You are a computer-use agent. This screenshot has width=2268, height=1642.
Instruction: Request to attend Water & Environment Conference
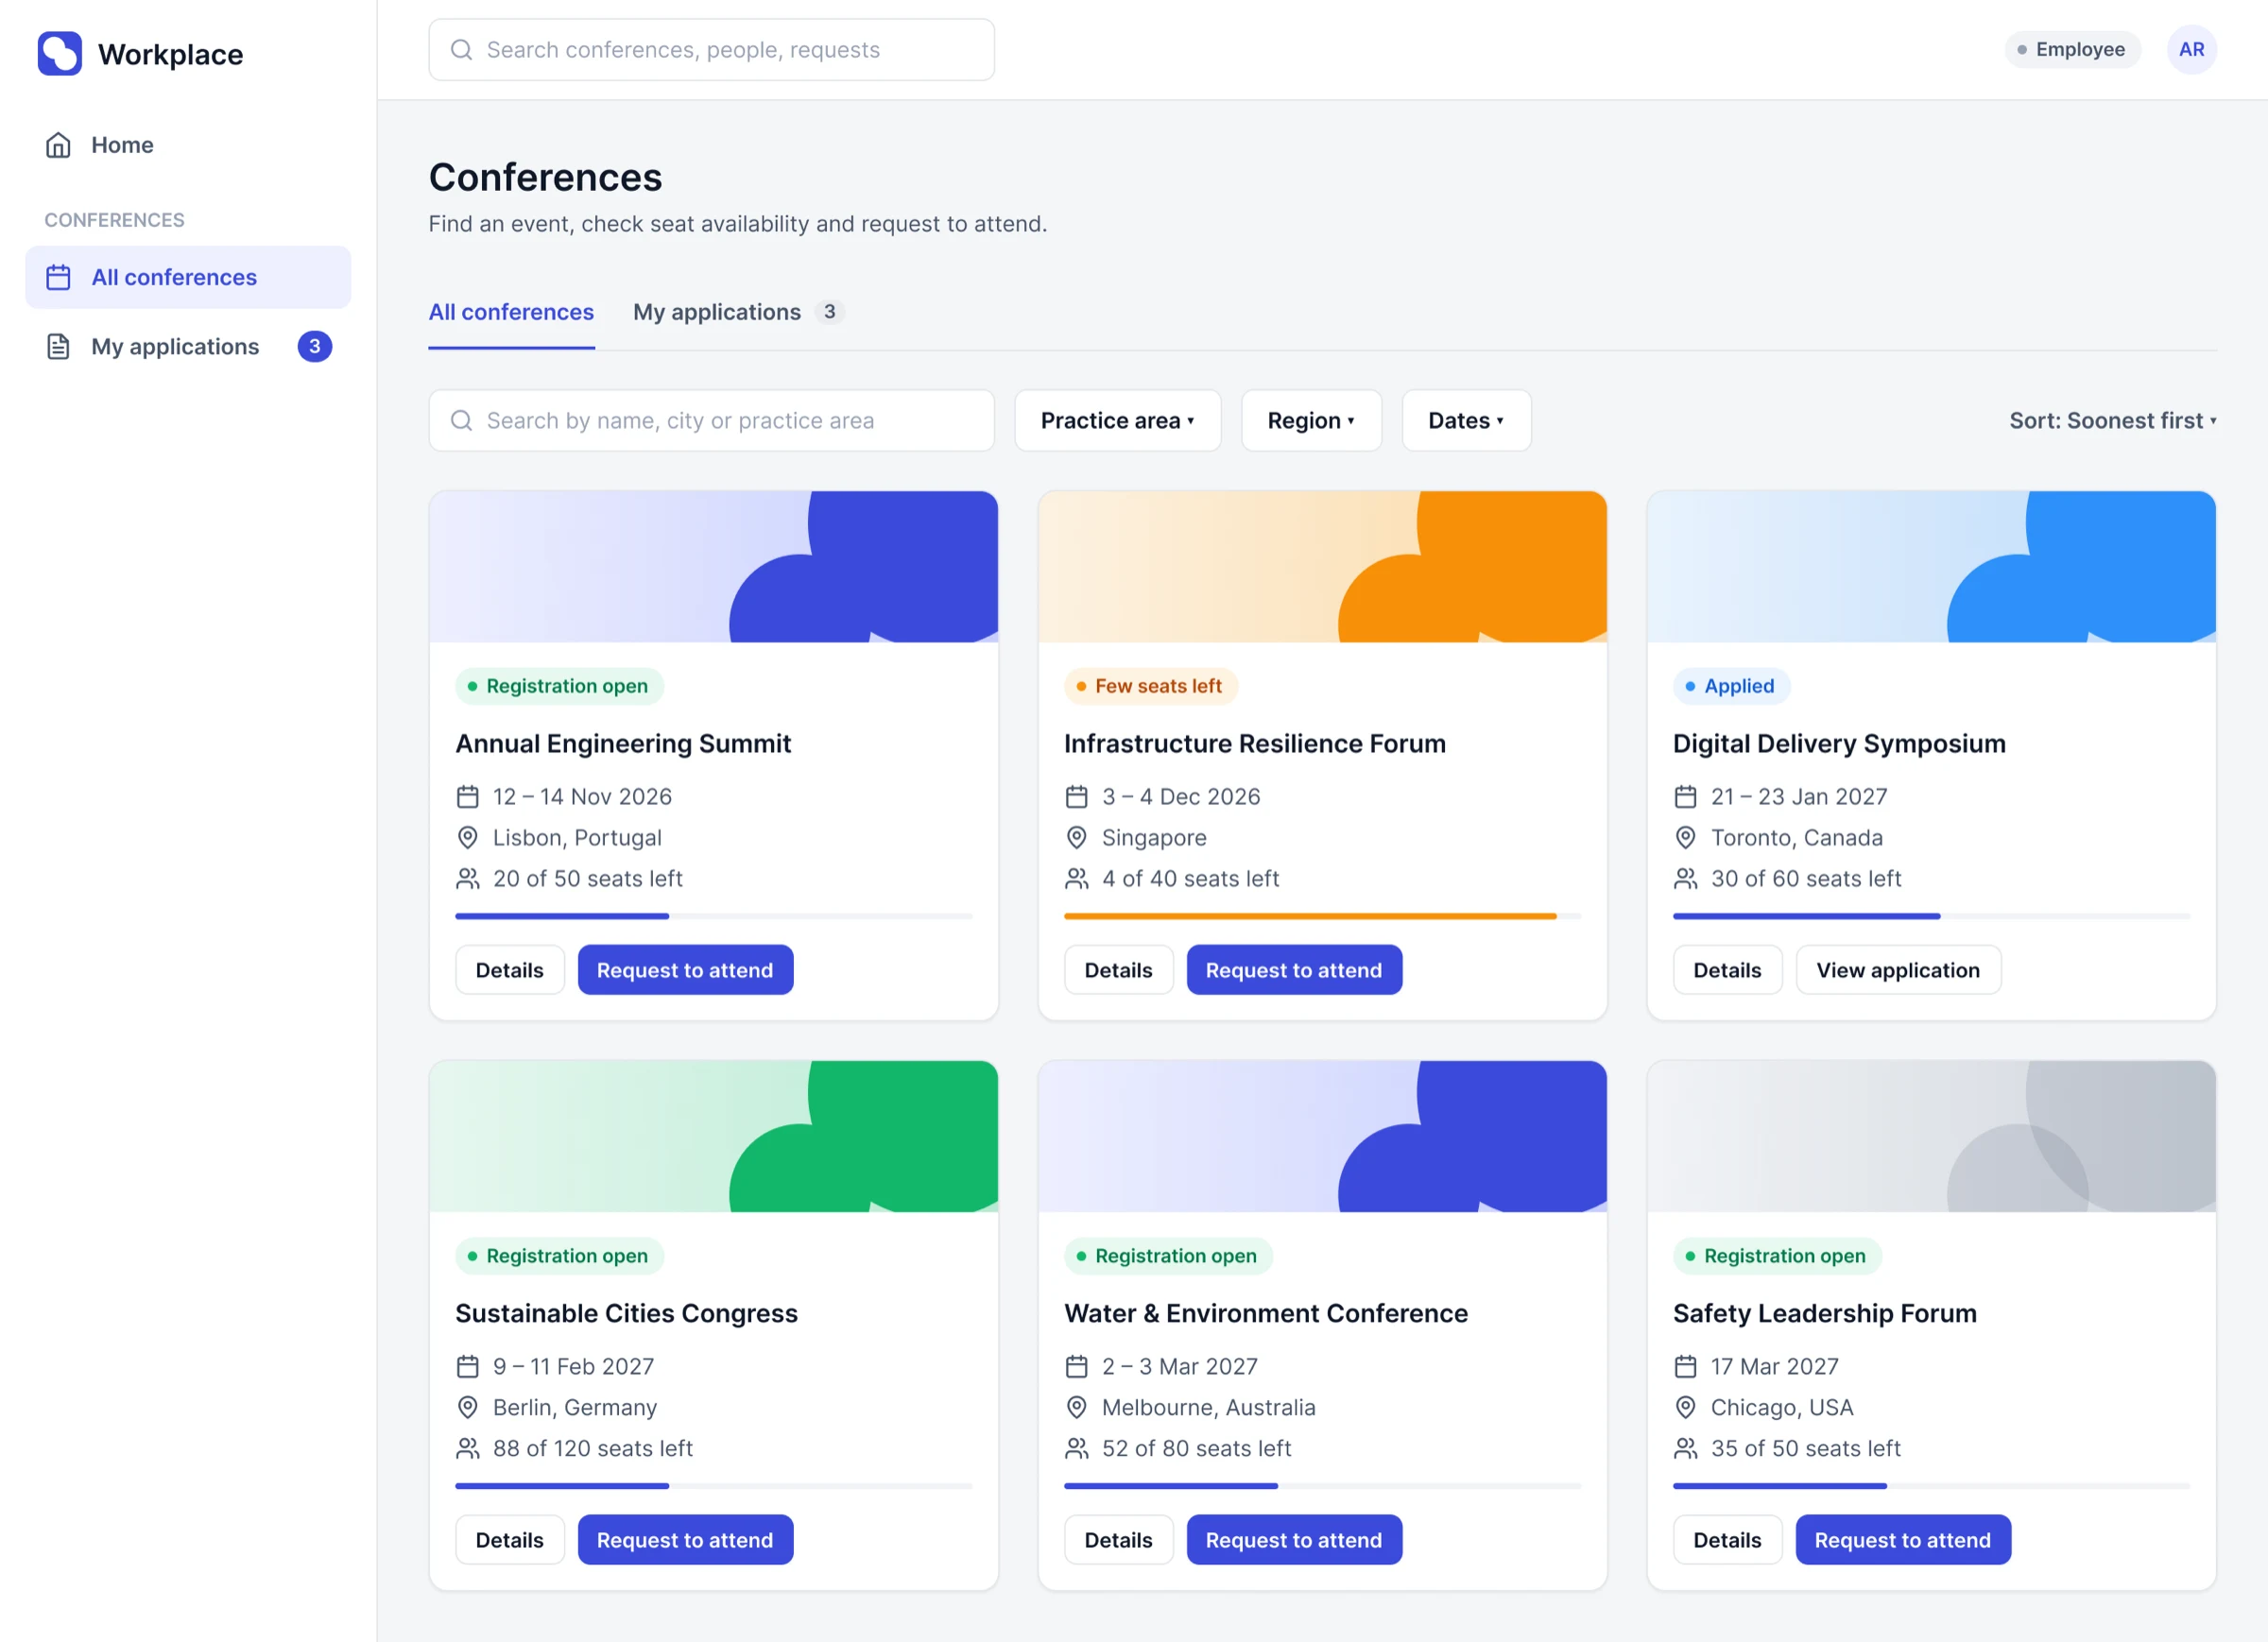pos(1293,1540)
